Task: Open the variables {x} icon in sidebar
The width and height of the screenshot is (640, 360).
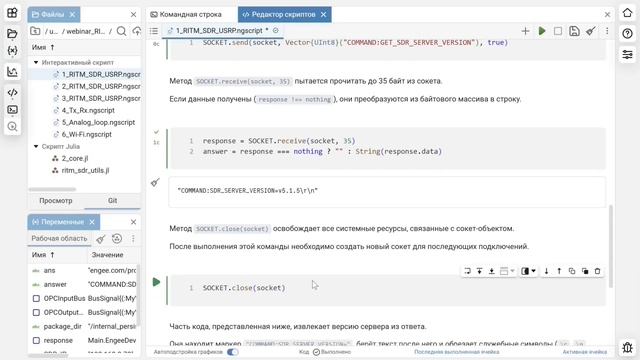Action: (12, 51)
